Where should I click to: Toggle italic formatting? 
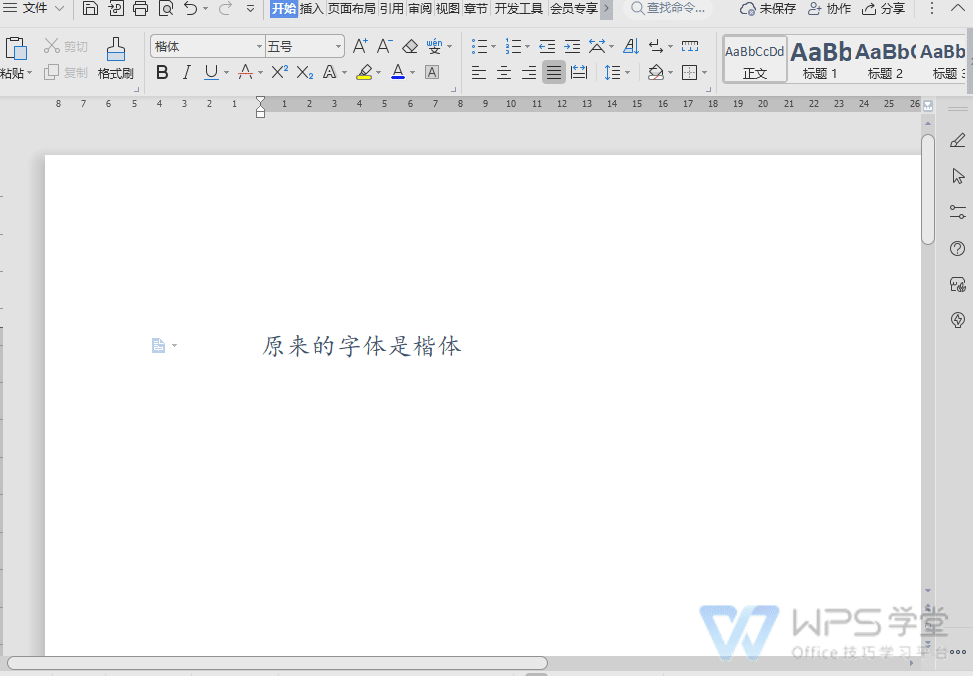[x=186, y=72]
